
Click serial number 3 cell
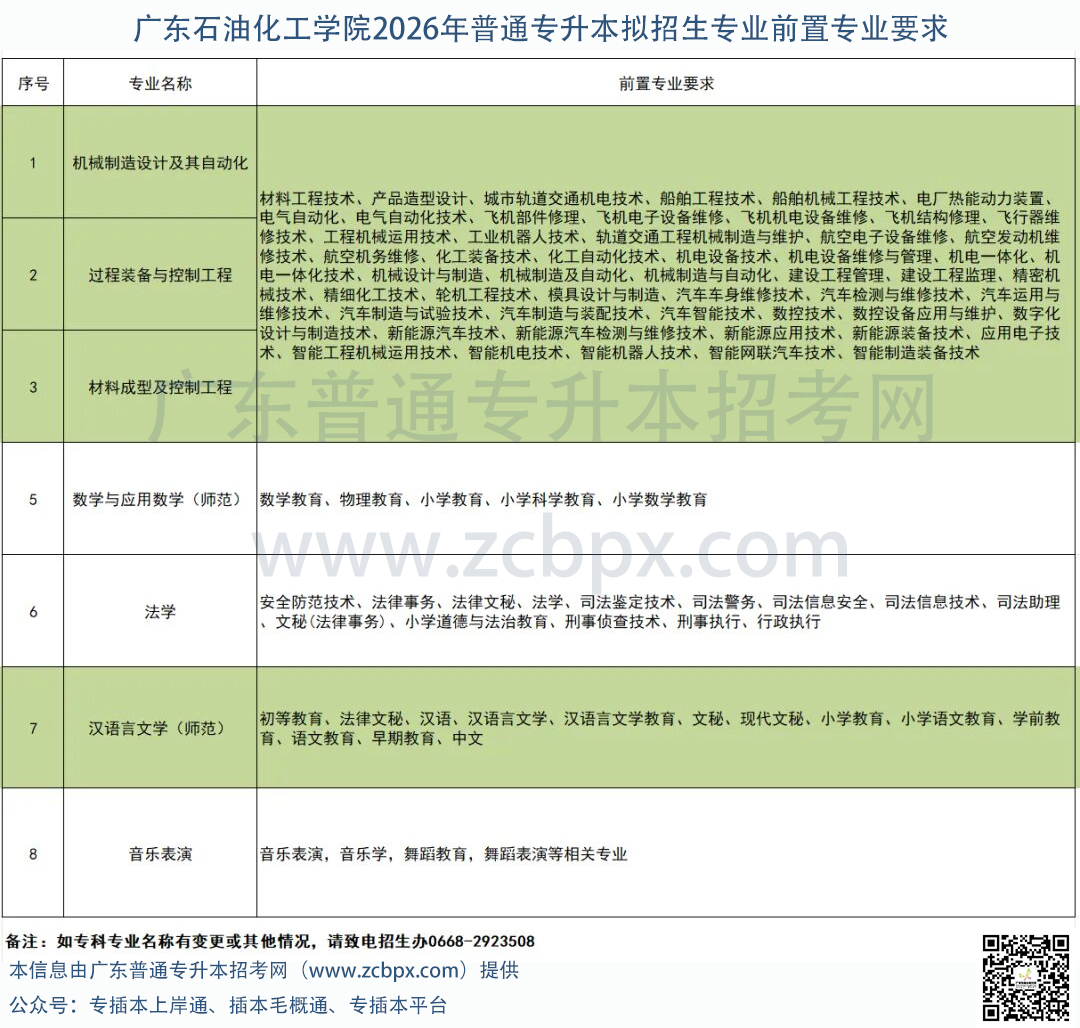click(x=33, y=387)
